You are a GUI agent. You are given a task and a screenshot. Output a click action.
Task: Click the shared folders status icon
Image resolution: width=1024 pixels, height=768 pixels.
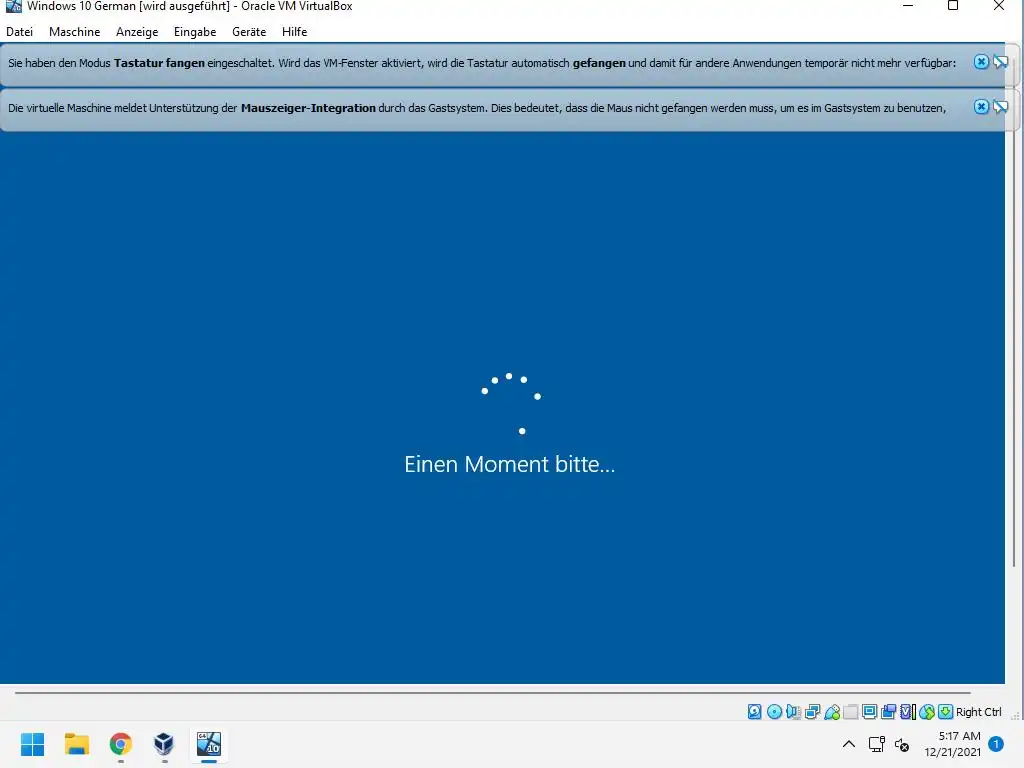coord(850,712)
